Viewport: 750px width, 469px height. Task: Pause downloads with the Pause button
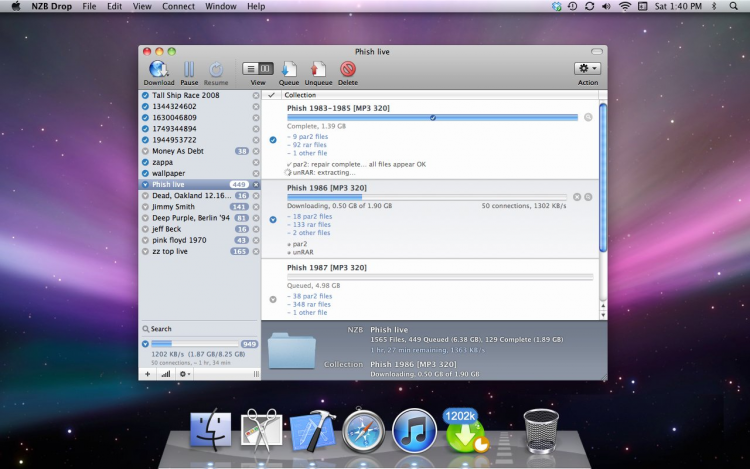coord(188,70)
